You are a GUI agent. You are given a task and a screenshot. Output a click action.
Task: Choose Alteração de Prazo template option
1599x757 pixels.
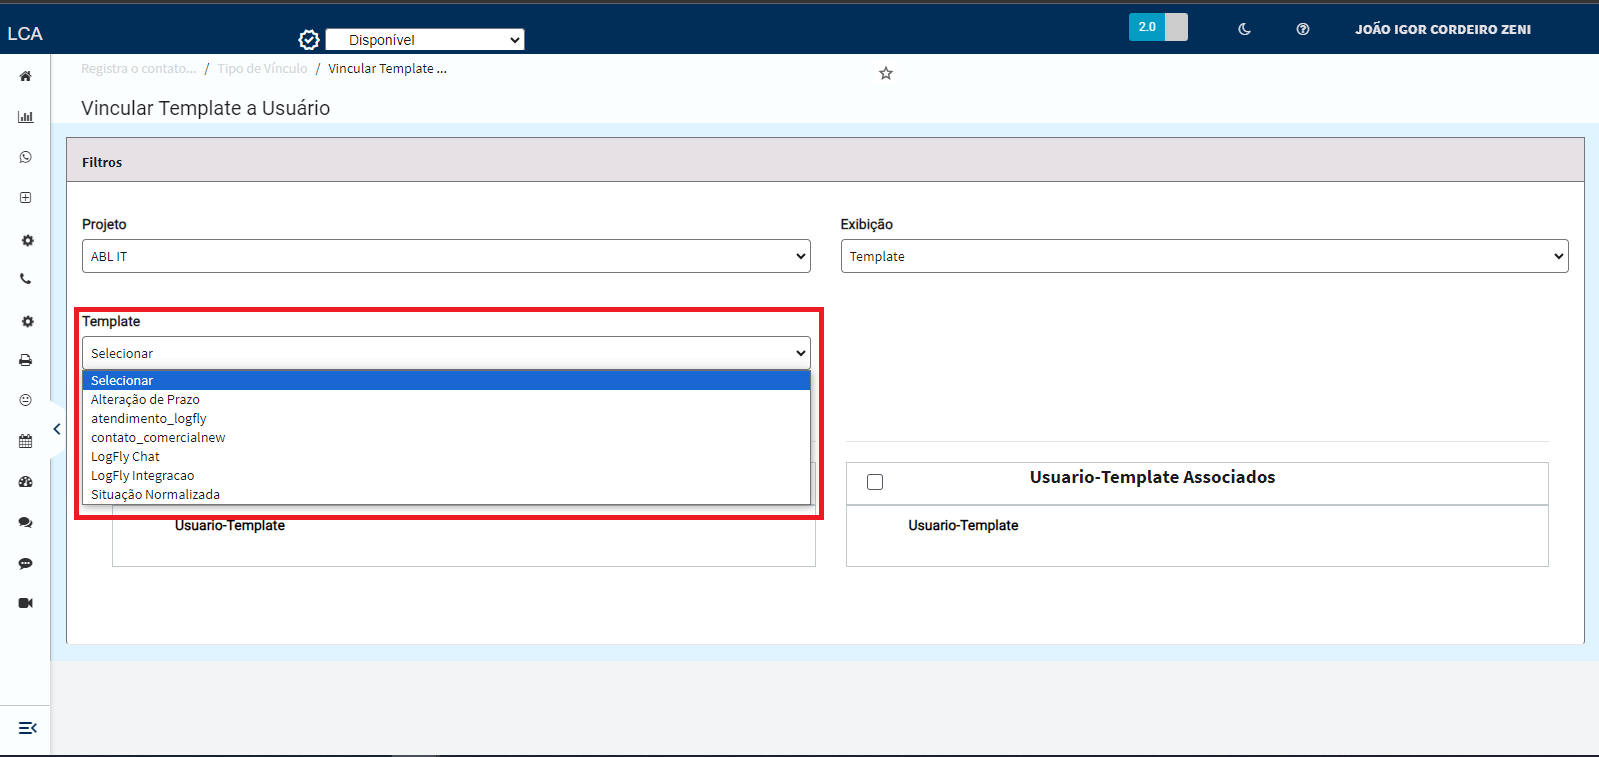(446, 400)
